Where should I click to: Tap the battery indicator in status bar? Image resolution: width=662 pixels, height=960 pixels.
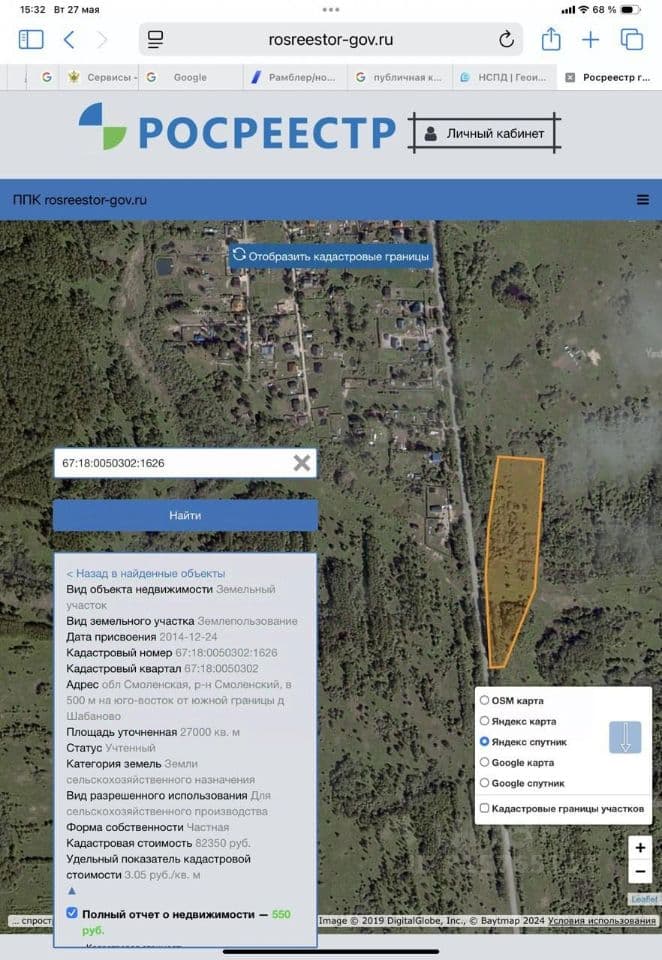(630, 10)
